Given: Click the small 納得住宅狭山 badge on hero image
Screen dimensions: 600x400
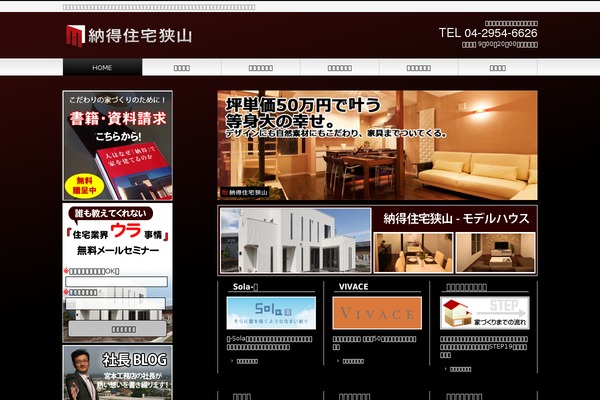Looking at the screenshot, I should 245,192.
